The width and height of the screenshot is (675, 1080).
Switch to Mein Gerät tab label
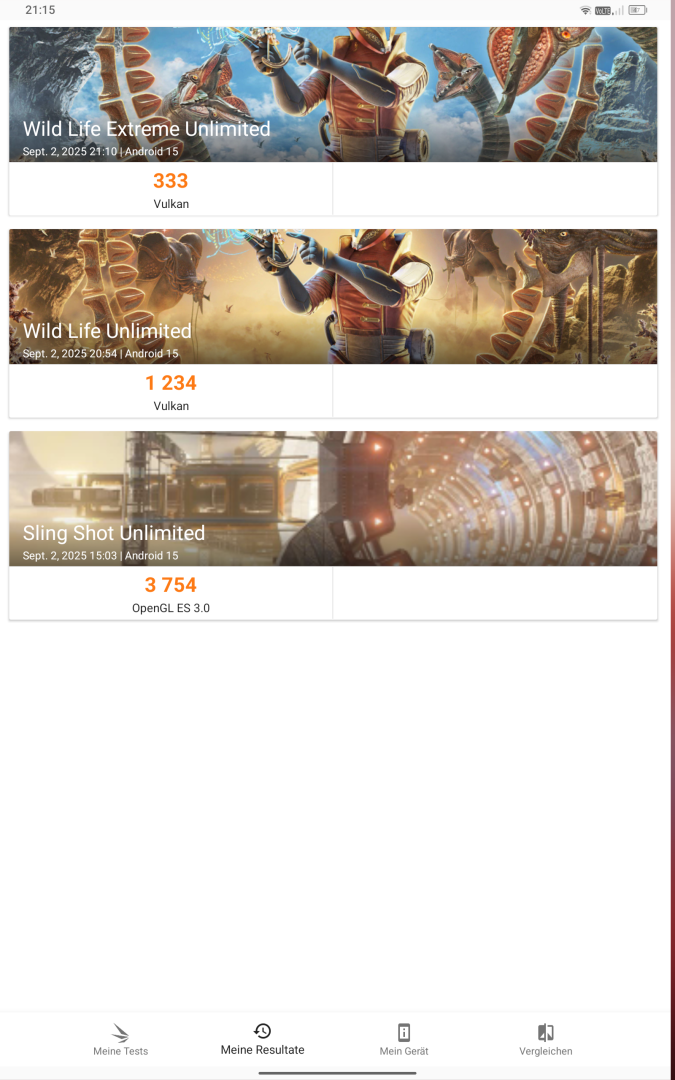(404, 1051)
